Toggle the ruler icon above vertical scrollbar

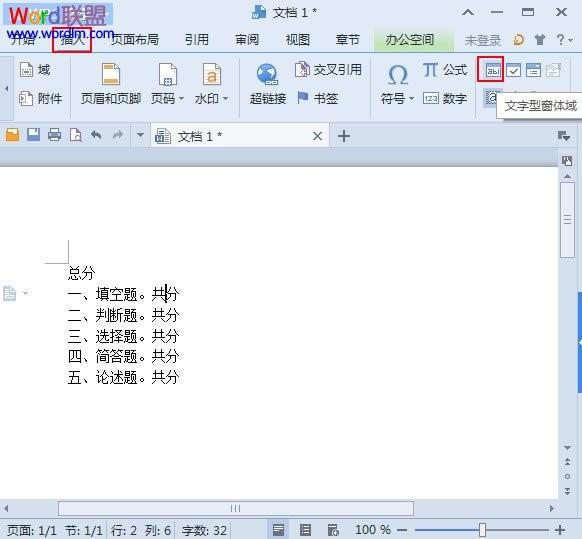(567, 161)
